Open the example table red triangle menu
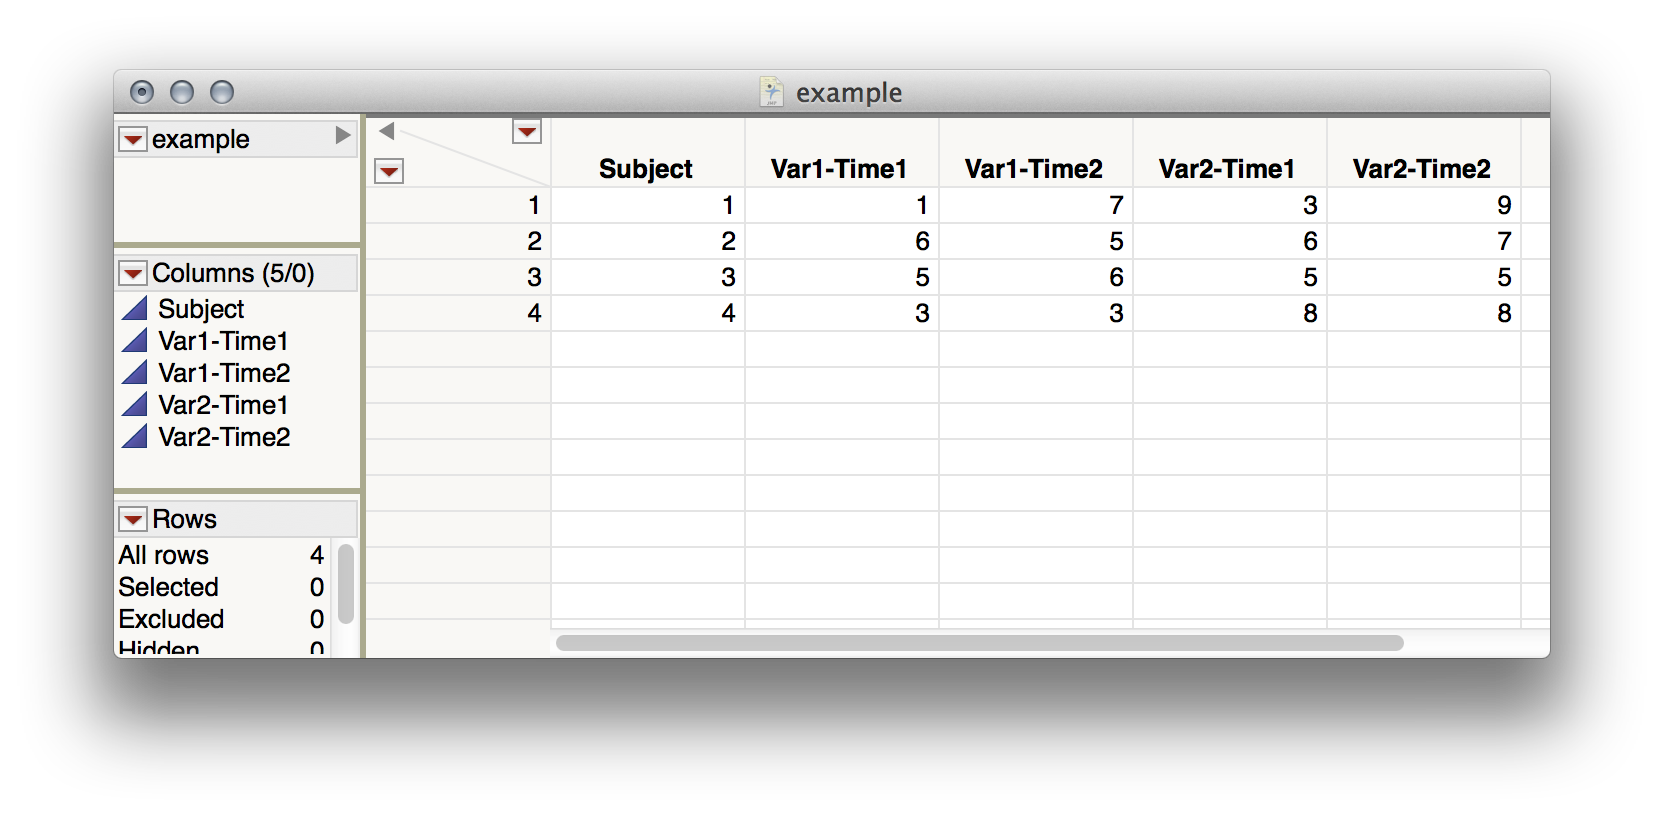 (133, 139)
